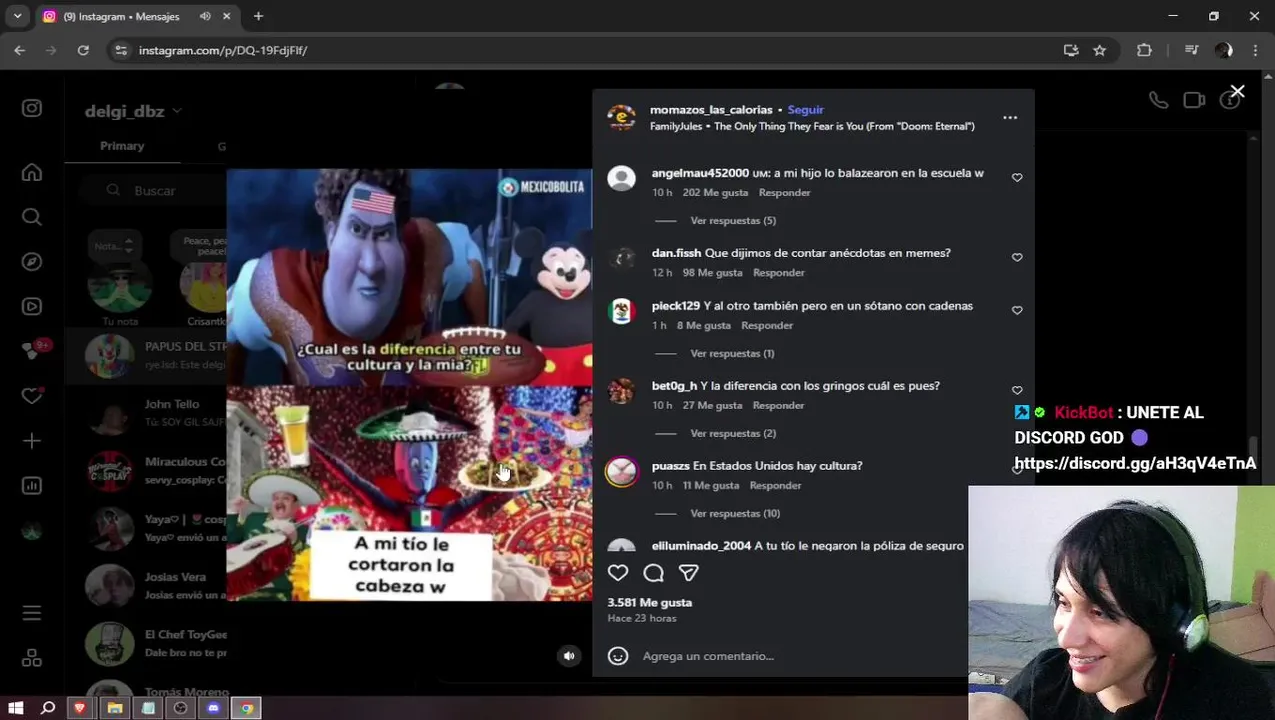Expand the delgi_dbz account switcher

pyautogui.click(x=133, y=111)
